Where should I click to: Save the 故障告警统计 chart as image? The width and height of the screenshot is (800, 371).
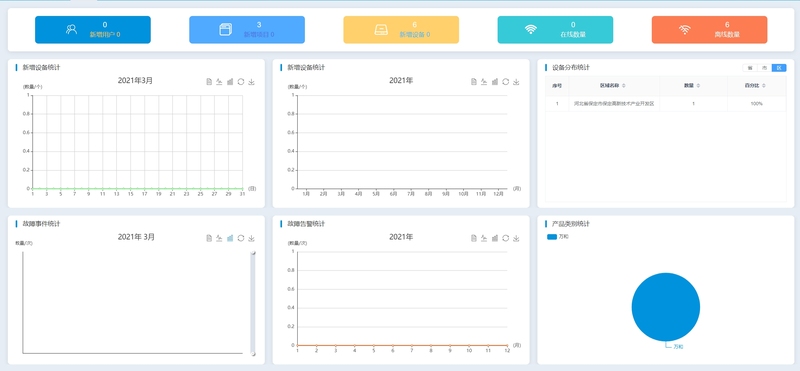[516, 238]
